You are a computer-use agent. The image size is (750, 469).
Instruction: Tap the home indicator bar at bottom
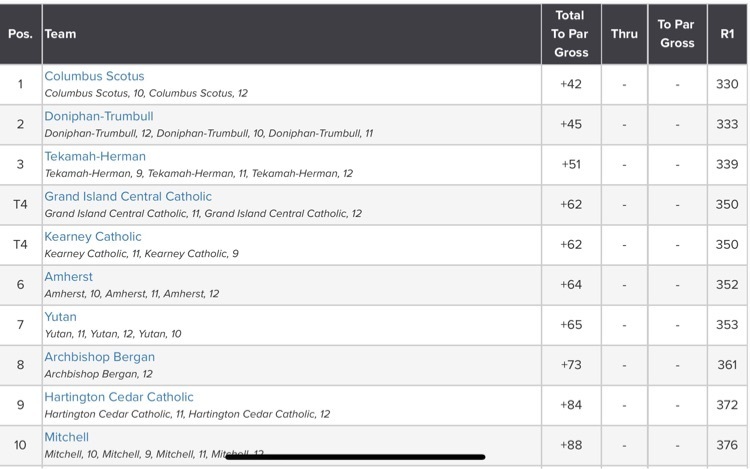pyautogui.click(x=355, y=457)
